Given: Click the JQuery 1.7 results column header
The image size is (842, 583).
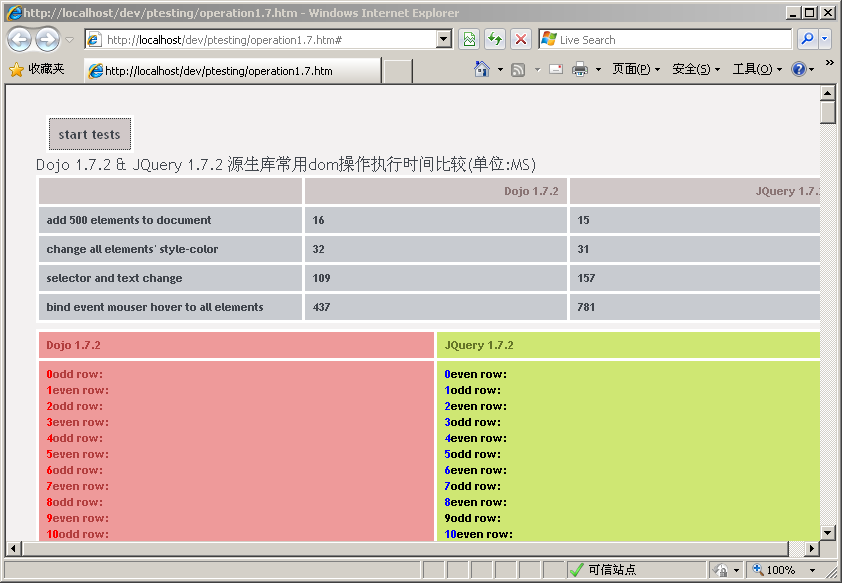Looking at the screenshot, I should pos(695,191).
